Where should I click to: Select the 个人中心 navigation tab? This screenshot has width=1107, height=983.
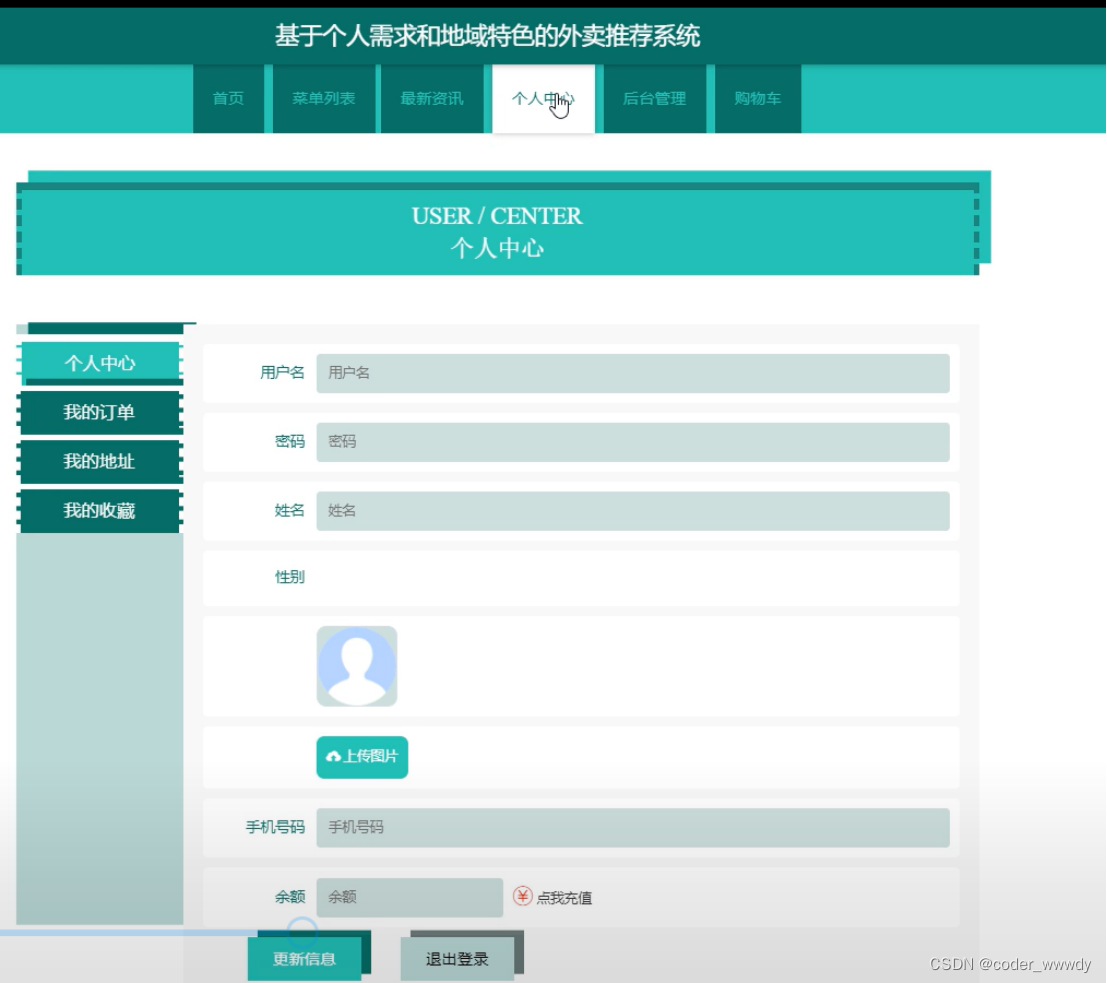[x=543, y=98]
